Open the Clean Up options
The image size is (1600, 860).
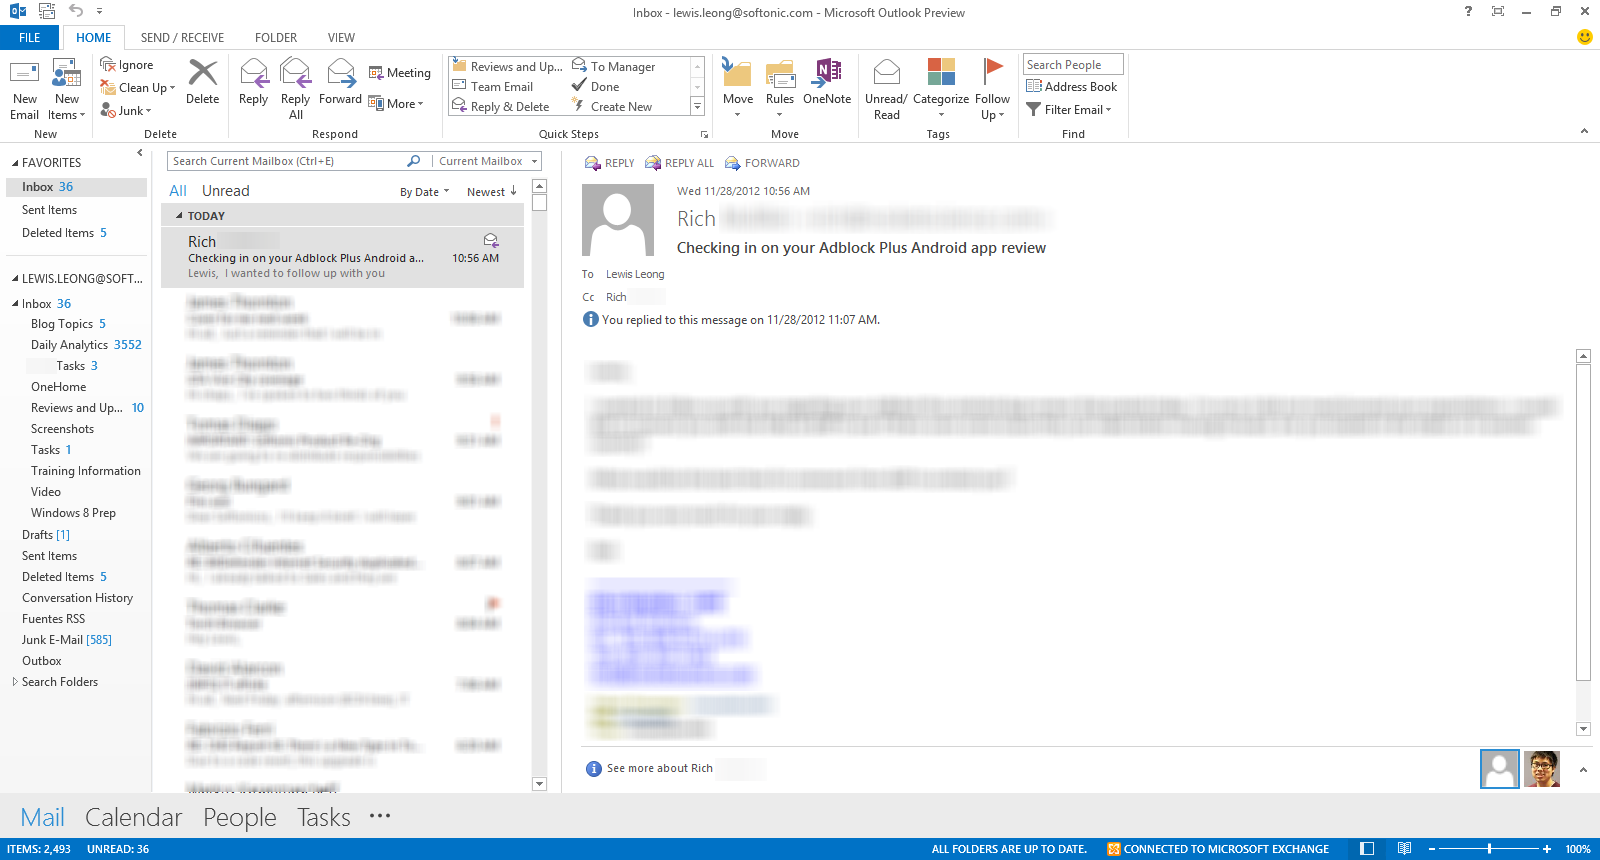coord(138,88)
